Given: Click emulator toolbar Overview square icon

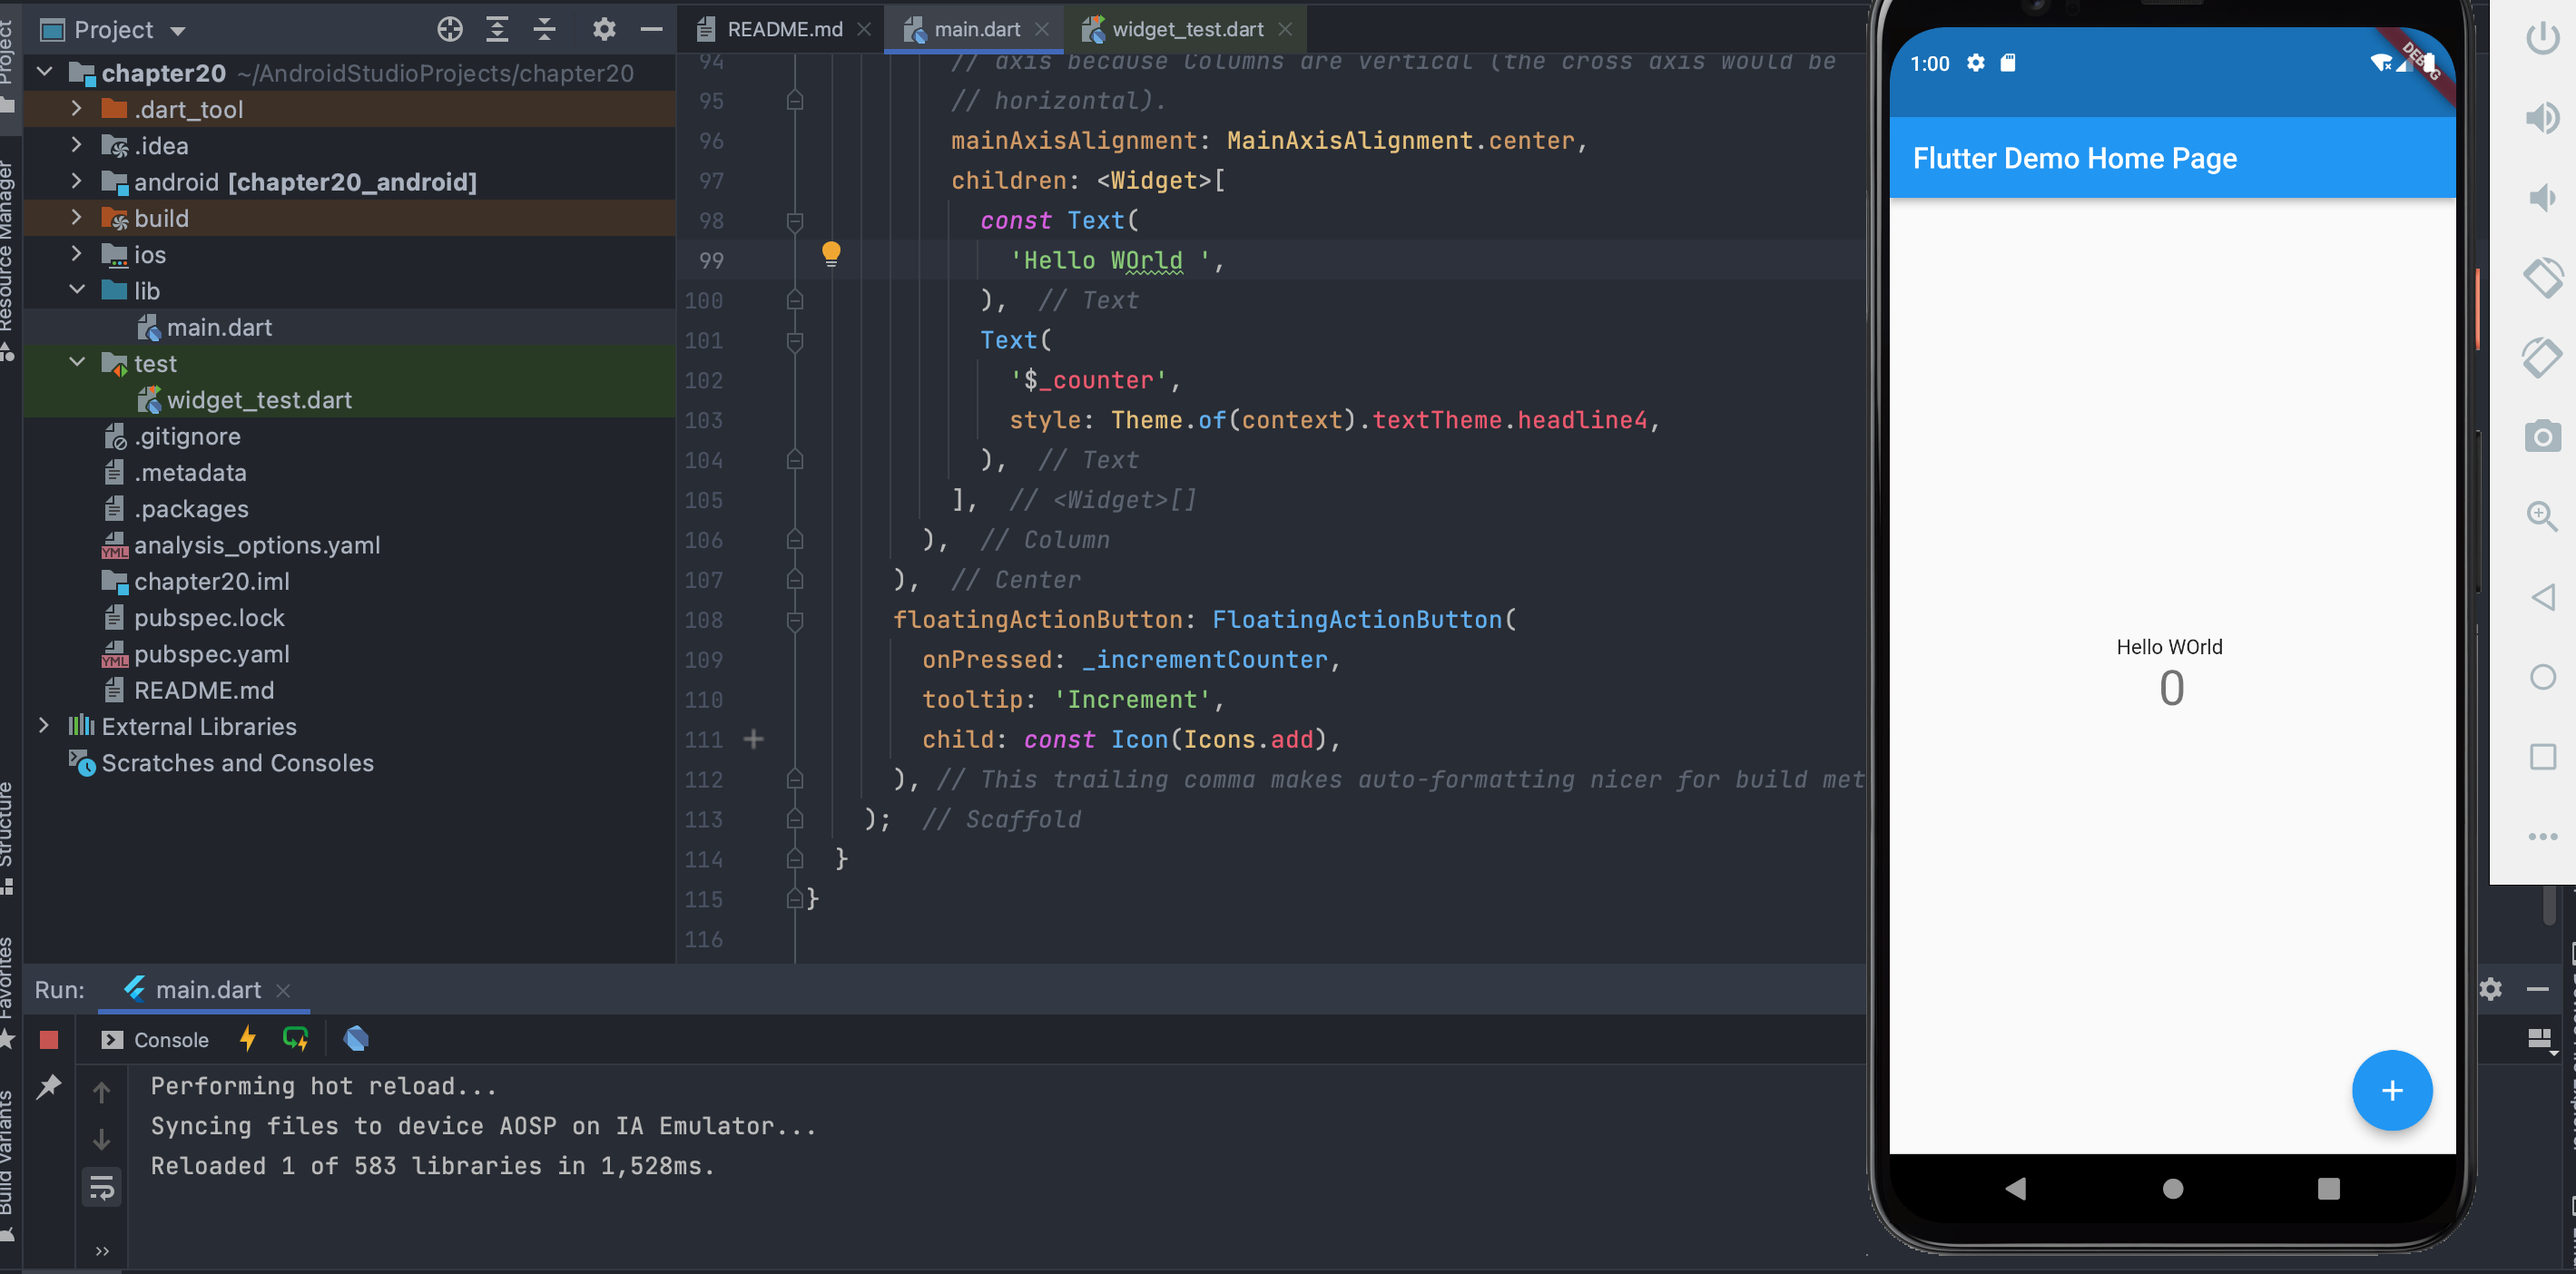Looking at the screenshot, I should pos(2543,757).
